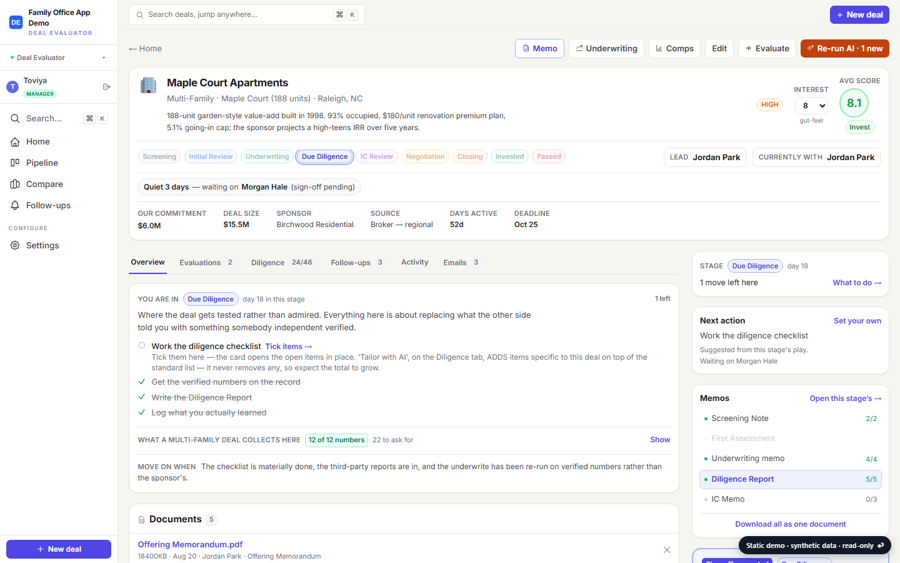Click the sparkle icon on Re-run AI
This screenshot has height=563, width=900.
click(810, 48)
